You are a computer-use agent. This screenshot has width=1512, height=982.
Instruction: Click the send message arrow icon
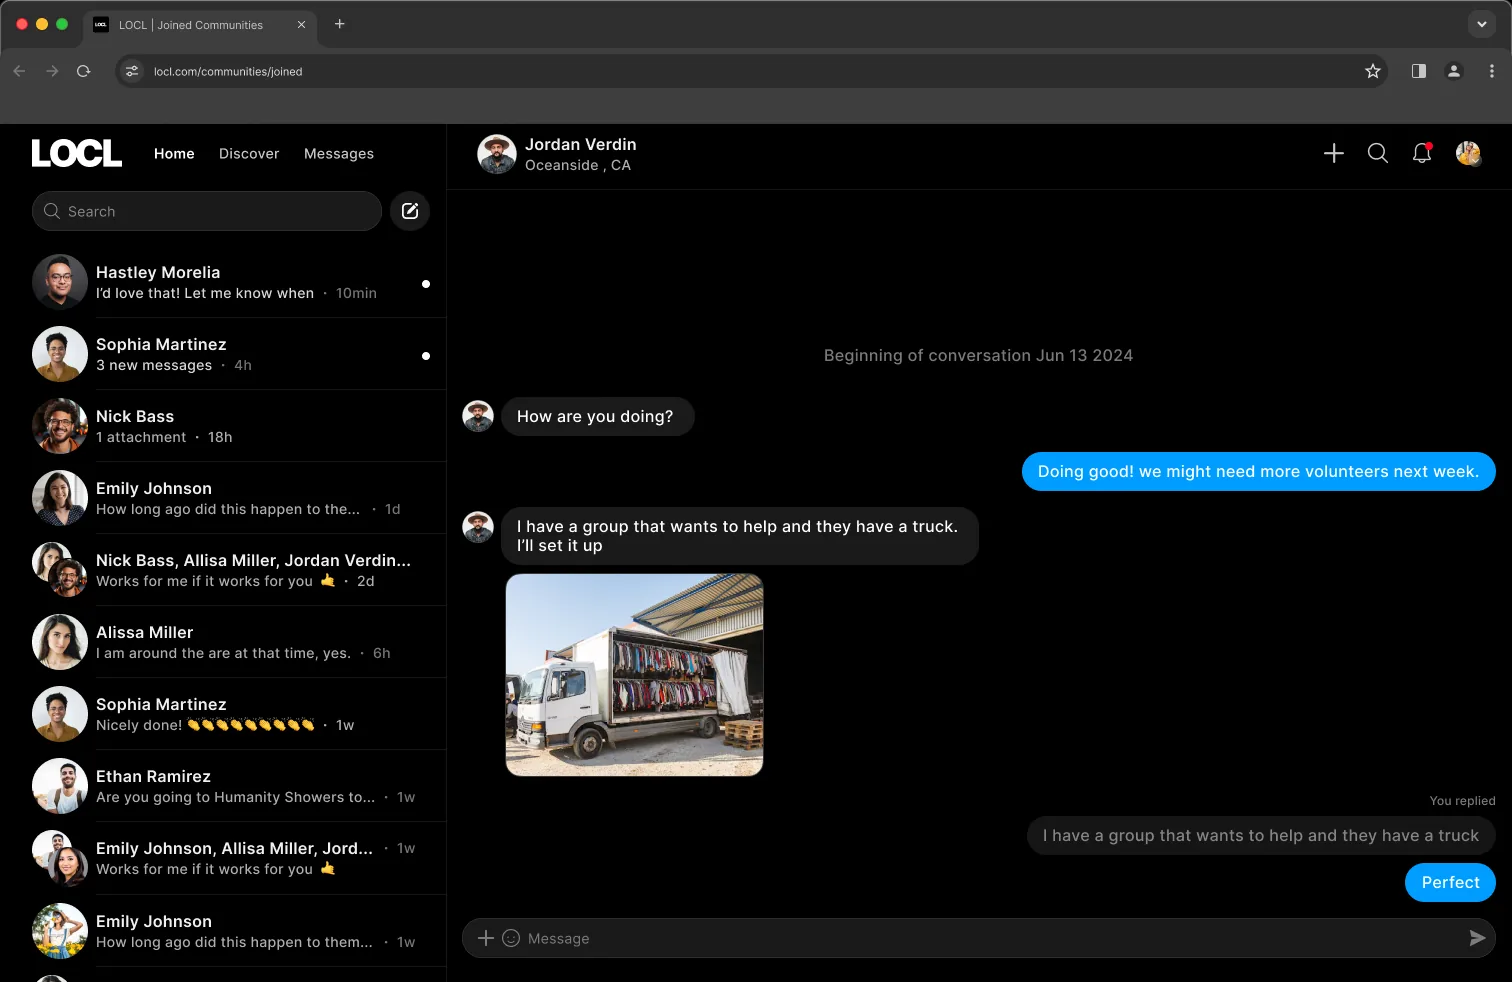(x=1477, y=938)
